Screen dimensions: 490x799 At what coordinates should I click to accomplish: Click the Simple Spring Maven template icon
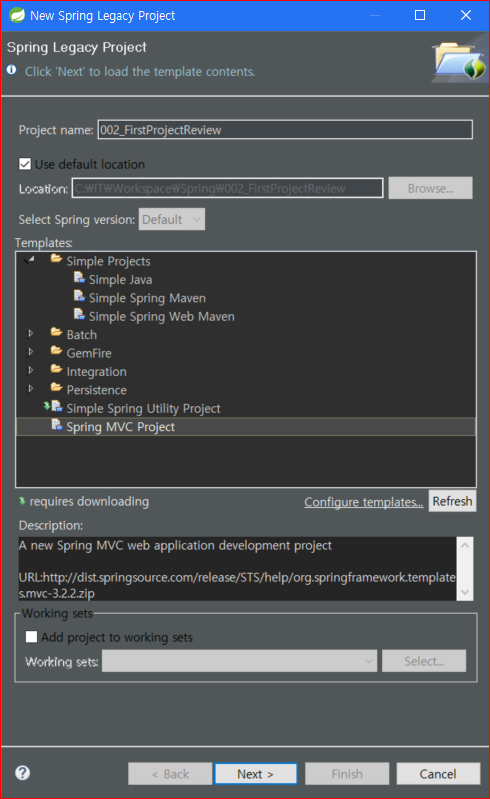79,296
